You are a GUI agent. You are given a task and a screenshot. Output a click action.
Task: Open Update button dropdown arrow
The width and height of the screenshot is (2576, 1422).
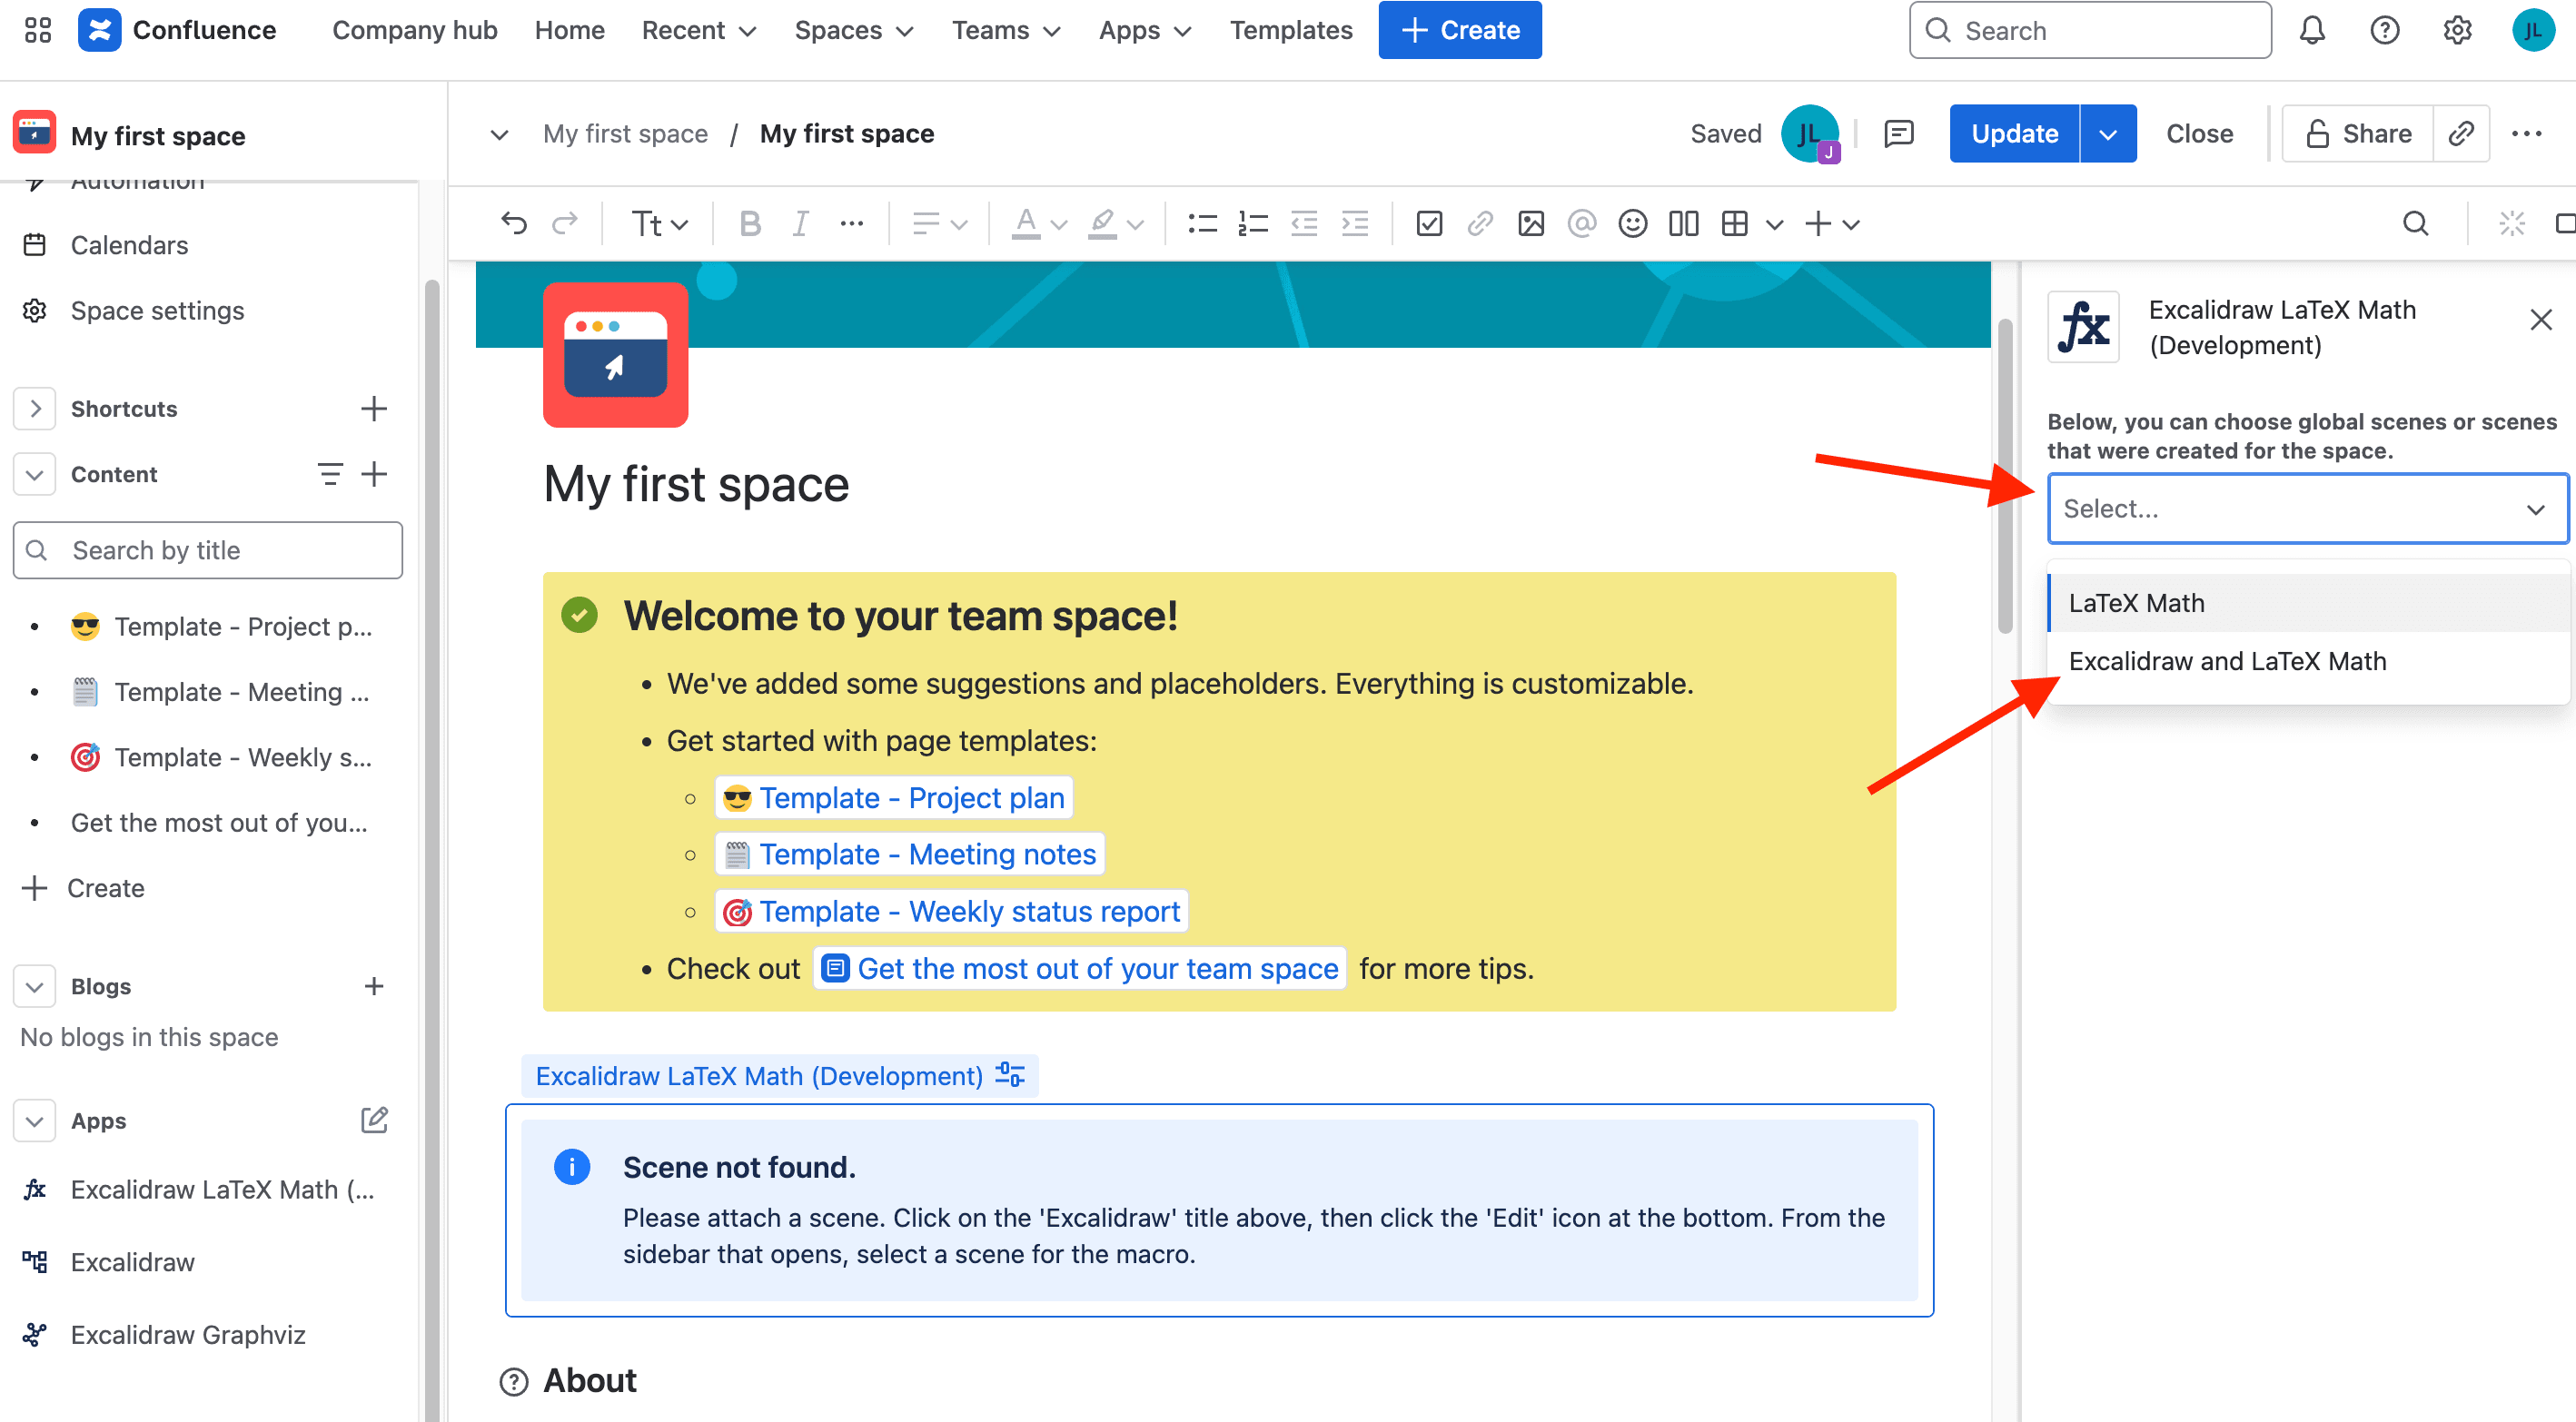pos(2107,133)
